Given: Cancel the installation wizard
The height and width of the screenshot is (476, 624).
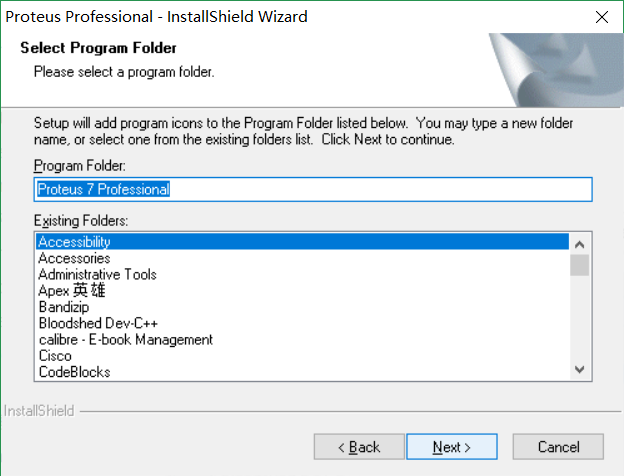Looking at the screenshot, I should click(558, 447).
